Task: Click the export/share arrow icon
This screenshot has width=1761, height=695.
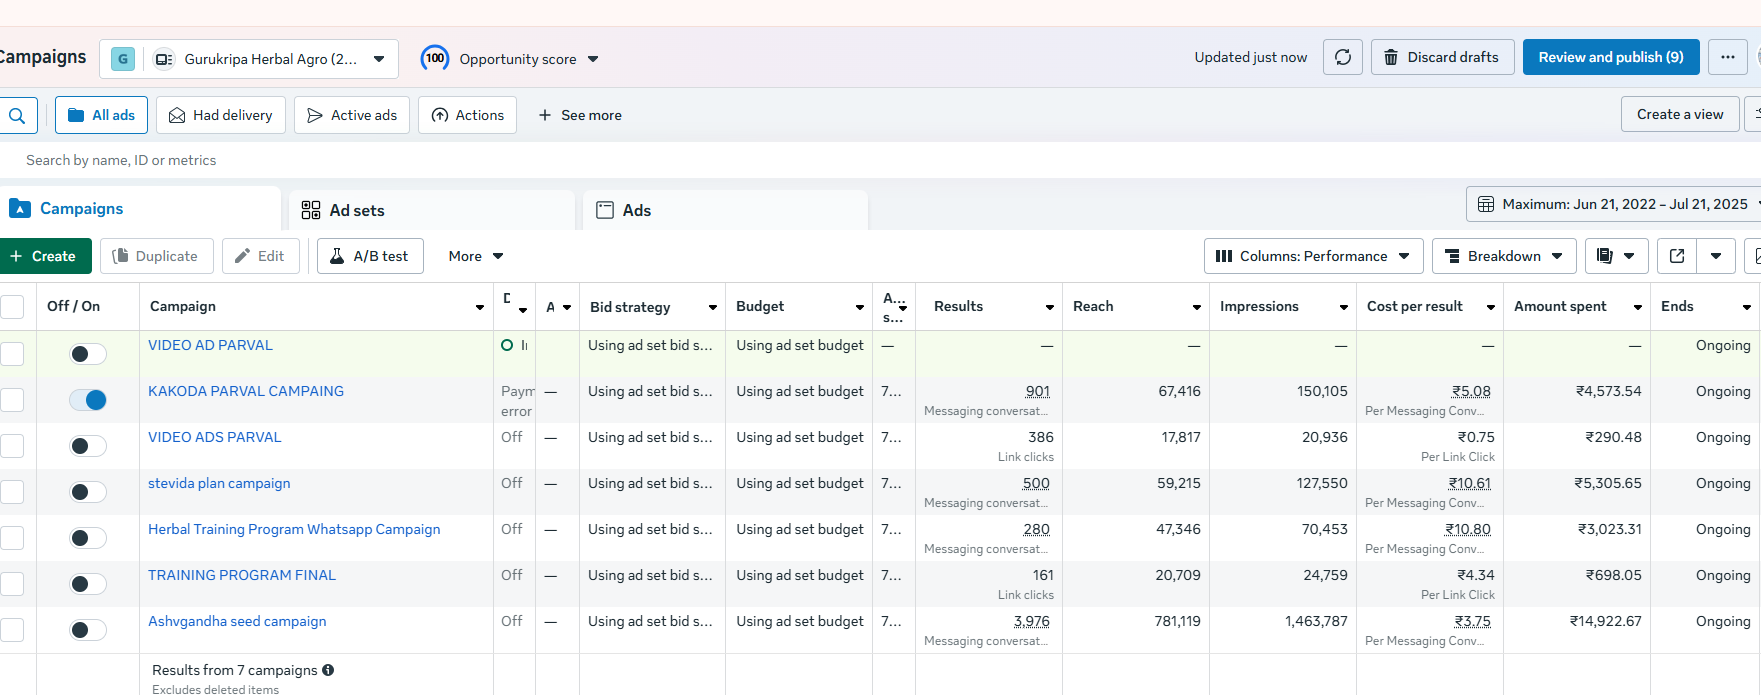Action: (1677, 257)
